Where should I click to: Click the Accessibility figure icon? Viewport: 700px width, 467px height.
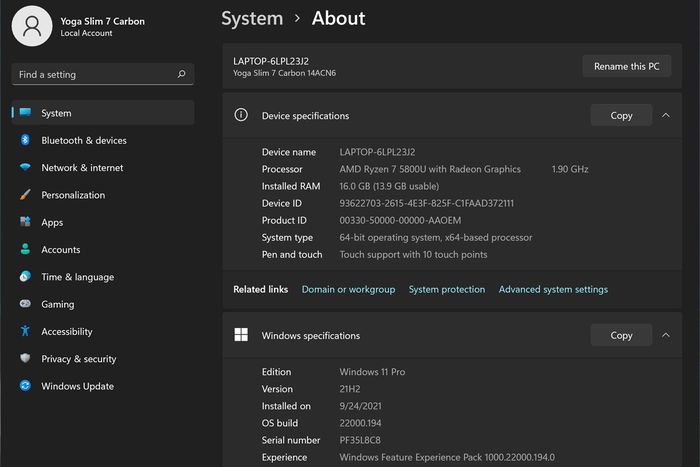[25, 331]
